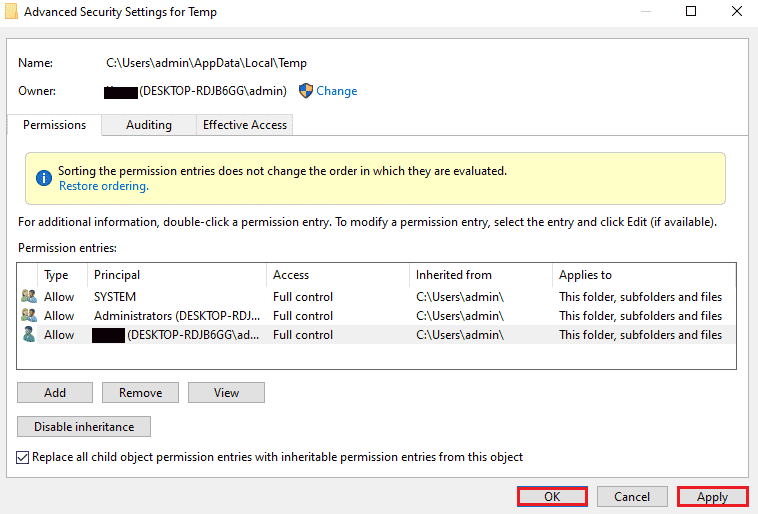The image size is (758, 514).
Task: Click the Remove button
Action: 140,393
